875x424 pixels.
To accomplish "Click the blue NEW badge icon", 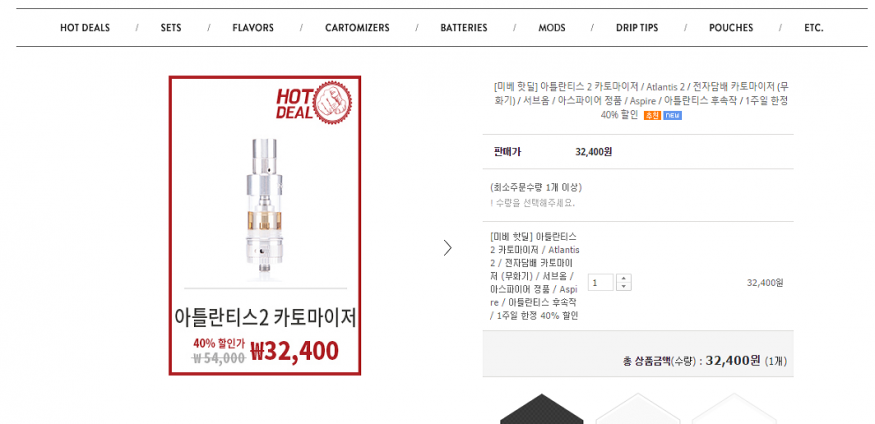I will (x=672, y=115).
